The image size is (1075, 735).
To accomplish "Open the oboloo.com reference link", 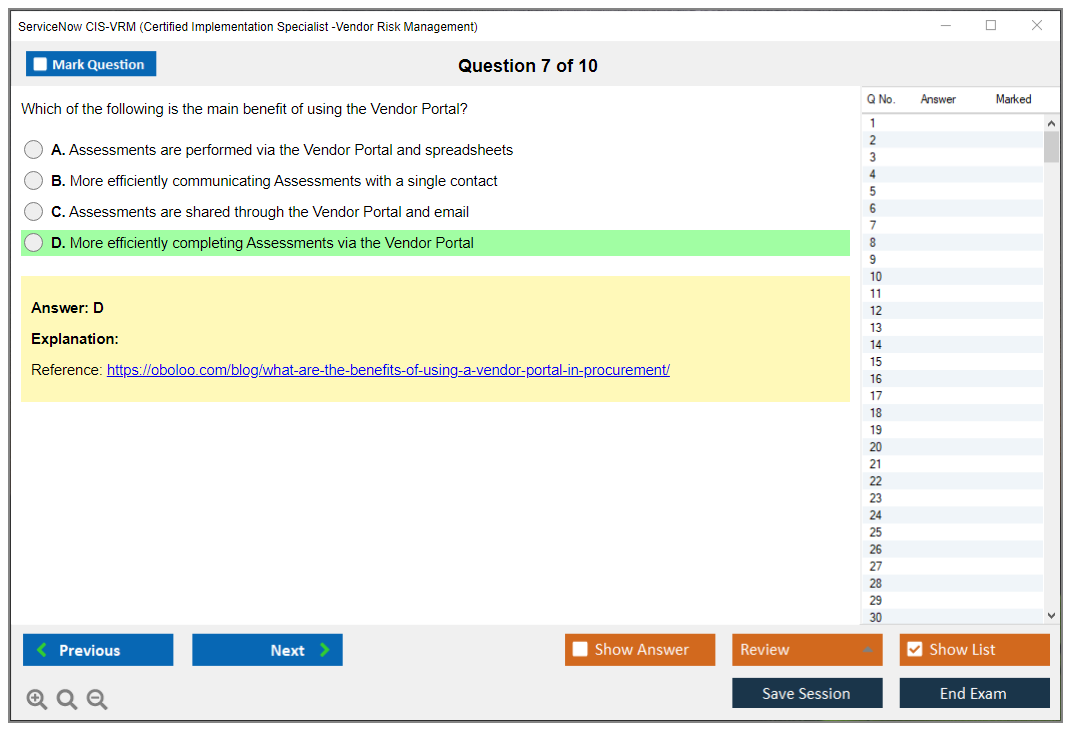I will 388,370.
